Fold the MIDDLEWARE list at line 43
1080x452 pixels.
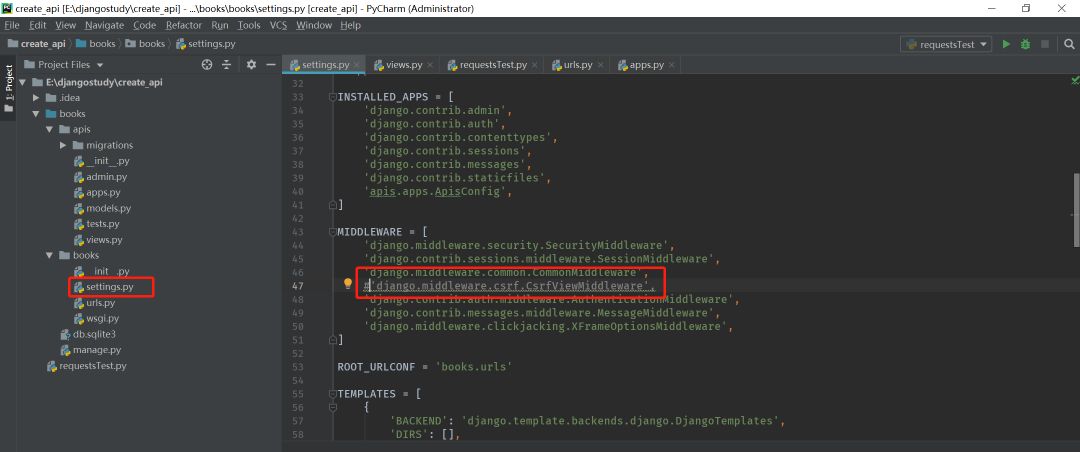(x=333, y=232)
